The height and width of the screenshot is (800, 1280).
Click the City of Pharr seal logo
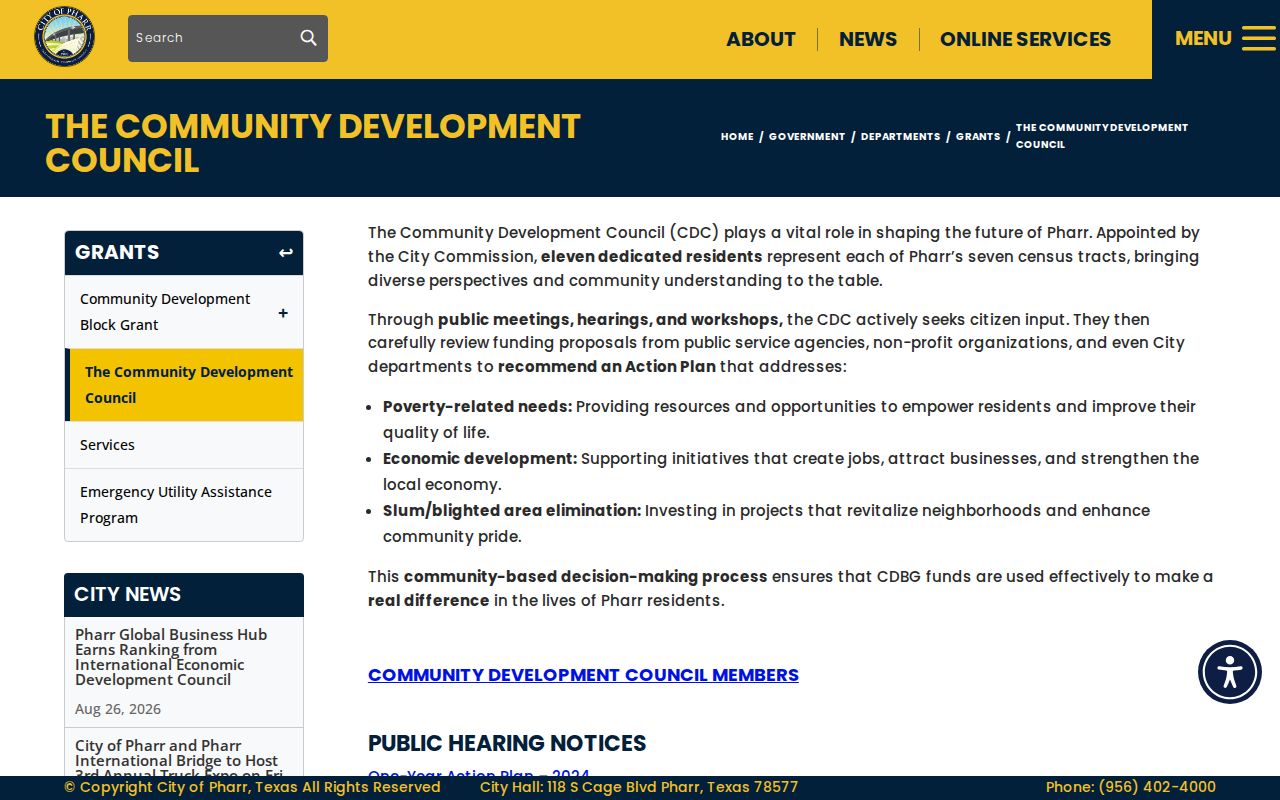[x=64, y=37]
